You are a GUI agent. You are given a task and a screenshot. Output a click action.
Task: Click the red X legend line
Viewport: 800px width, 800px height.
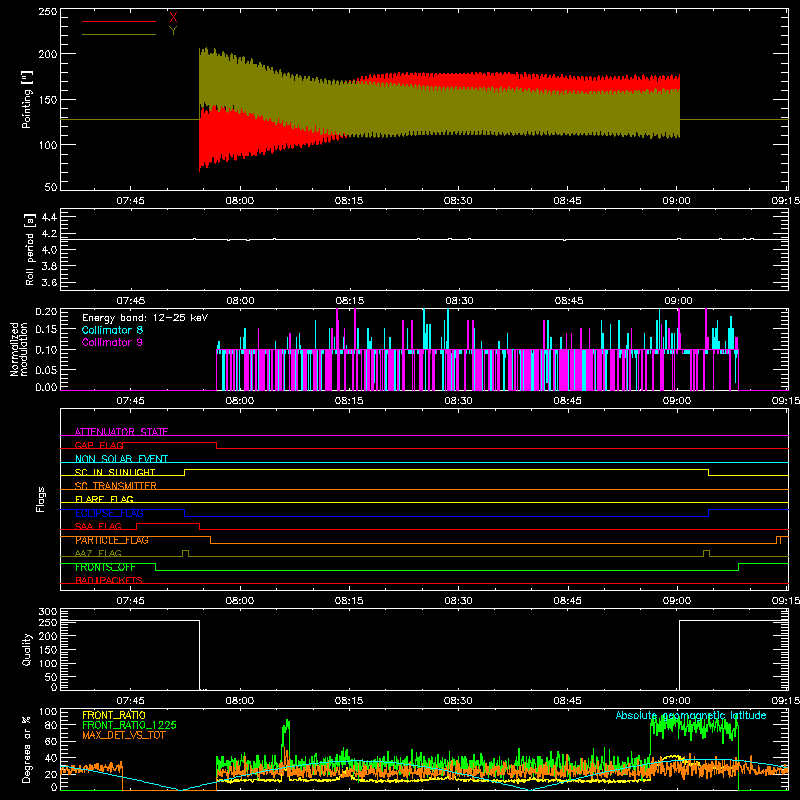tap(119, 21)
